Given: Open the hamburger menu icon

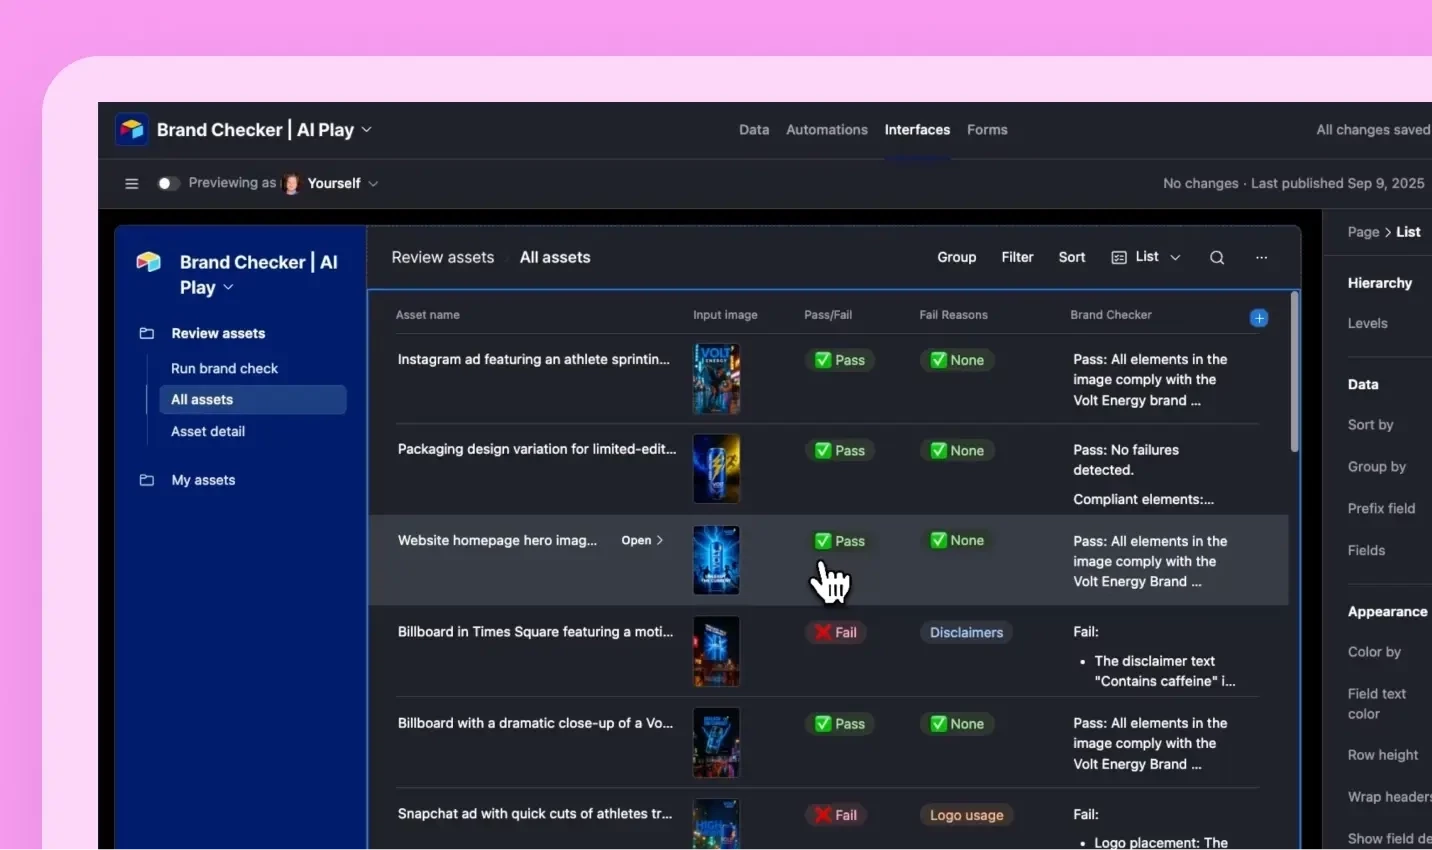Looking at the screenshot, I should [x=131, y=184].
